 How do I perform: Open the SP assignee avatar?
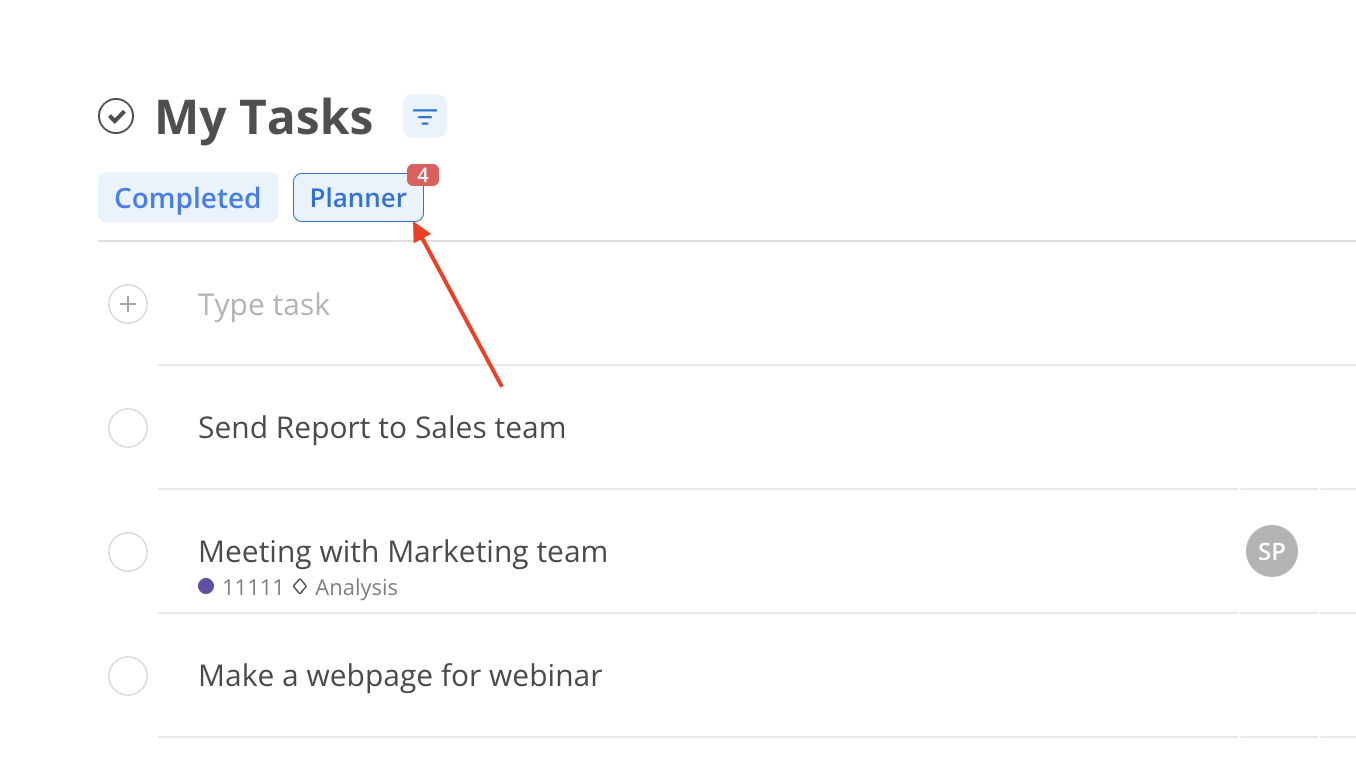[1272, 551]
